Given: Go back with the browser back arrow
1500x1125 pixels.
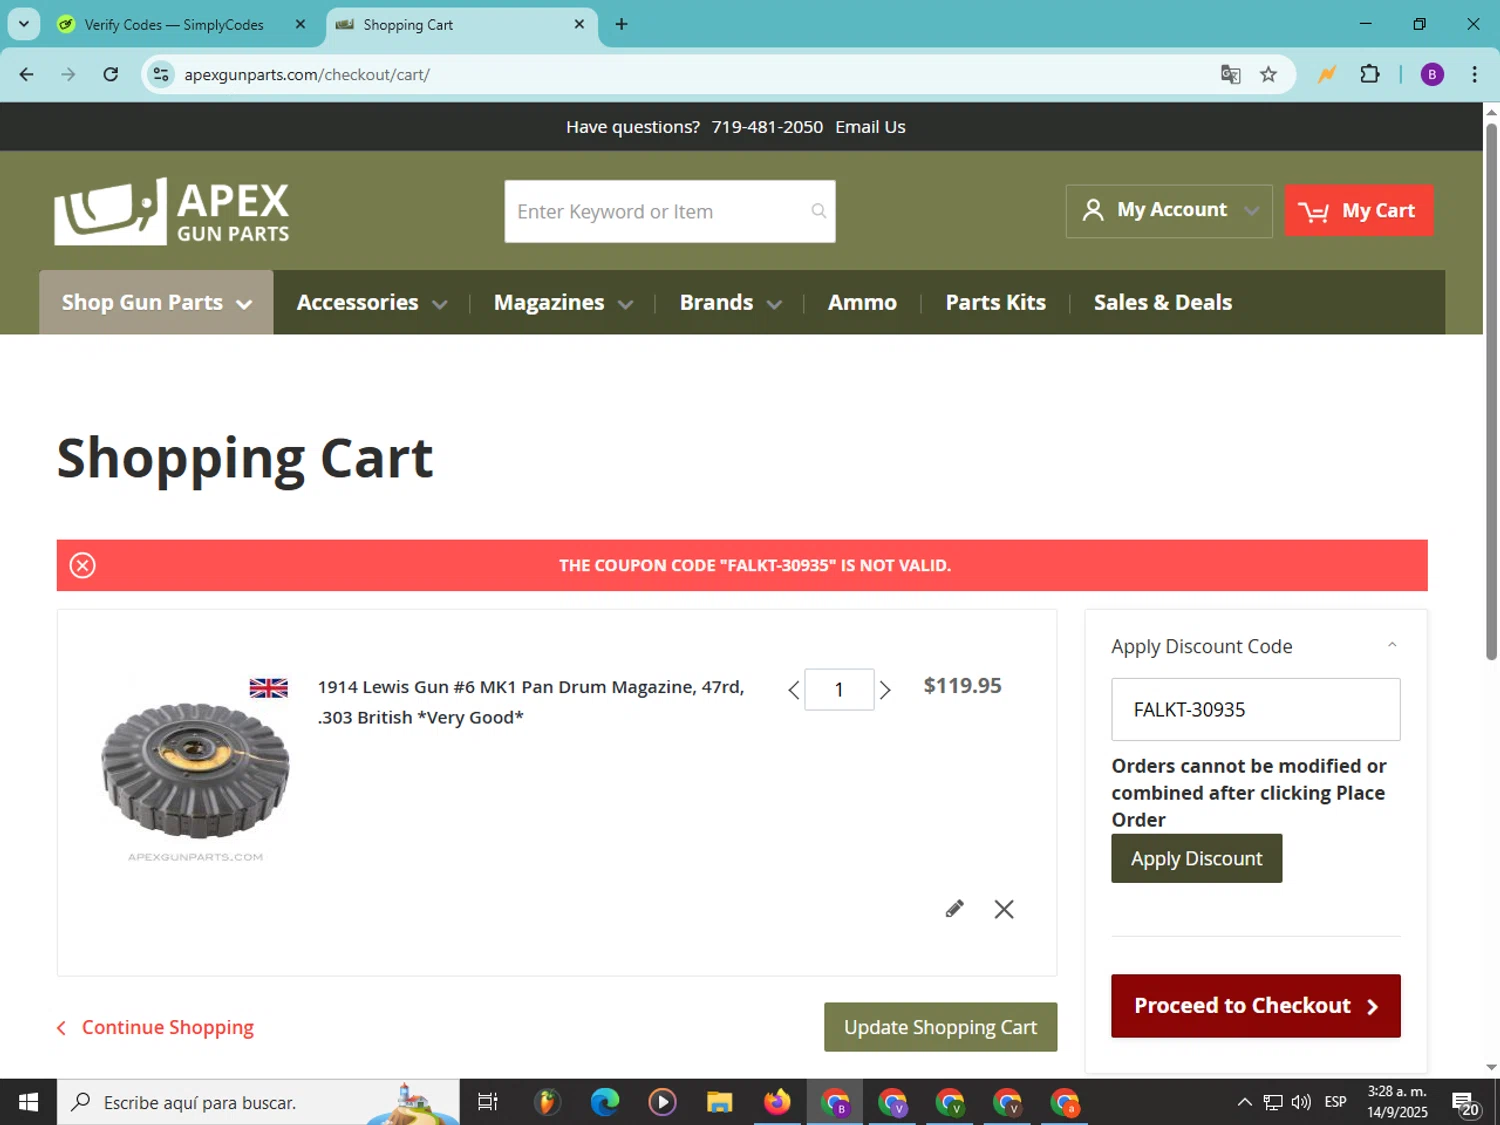Looking at the screenshot, I should 26,74.
